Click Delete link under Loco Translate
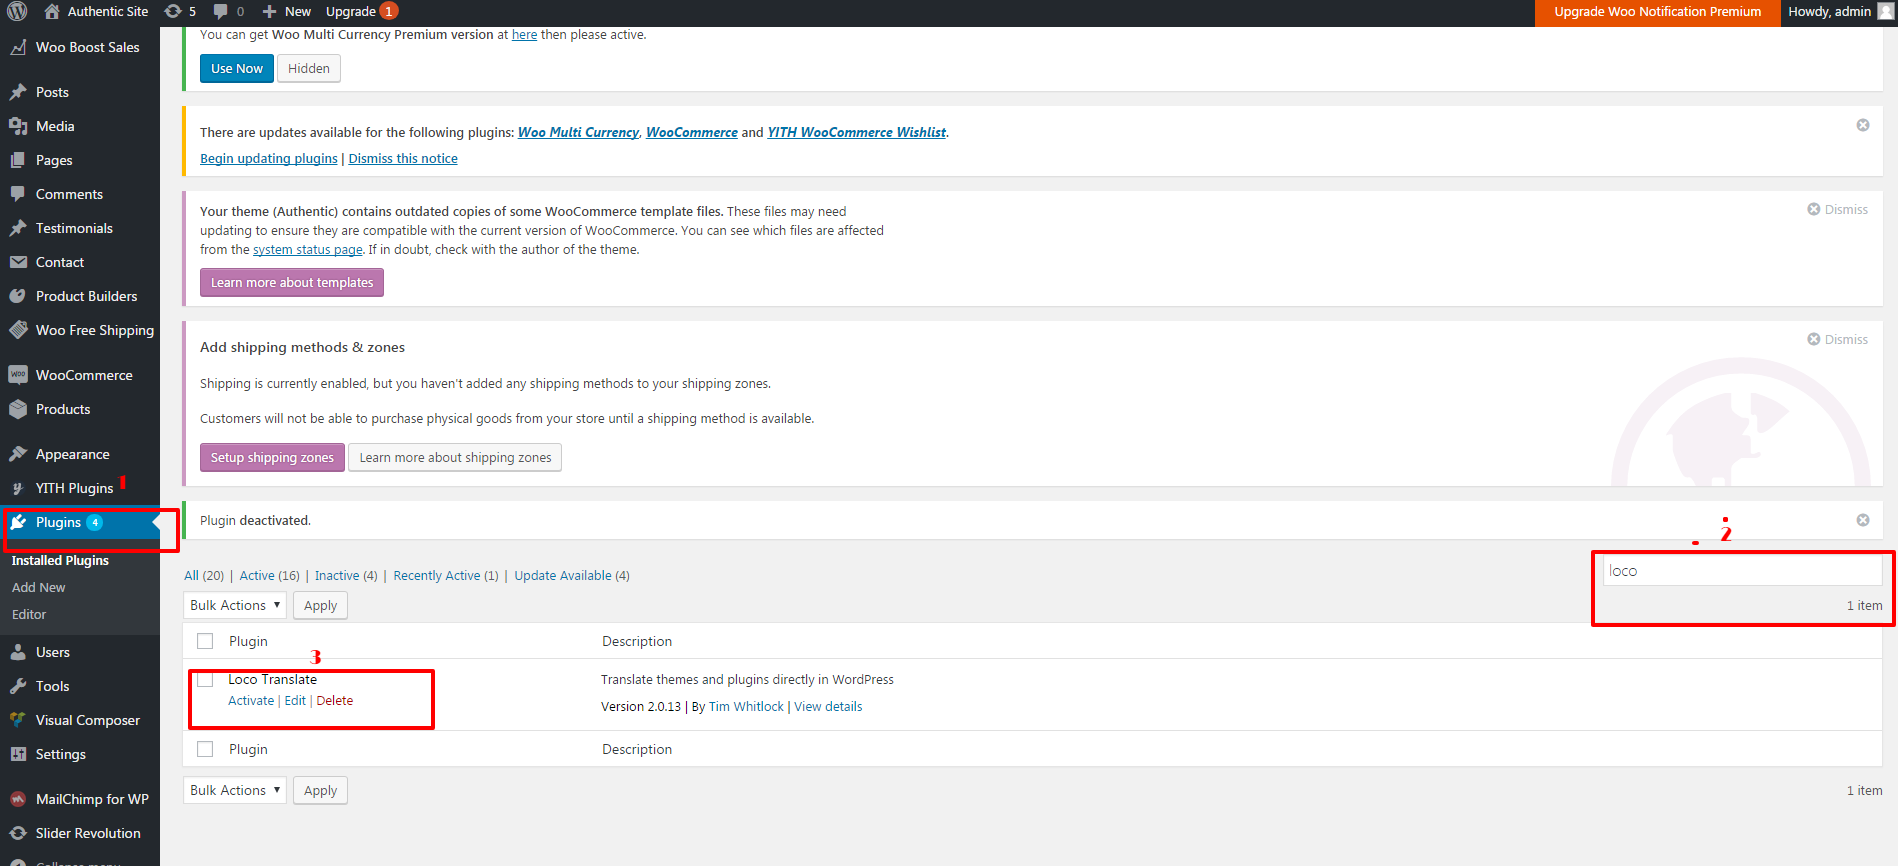Screen dimensions: 1898x866 335,700
